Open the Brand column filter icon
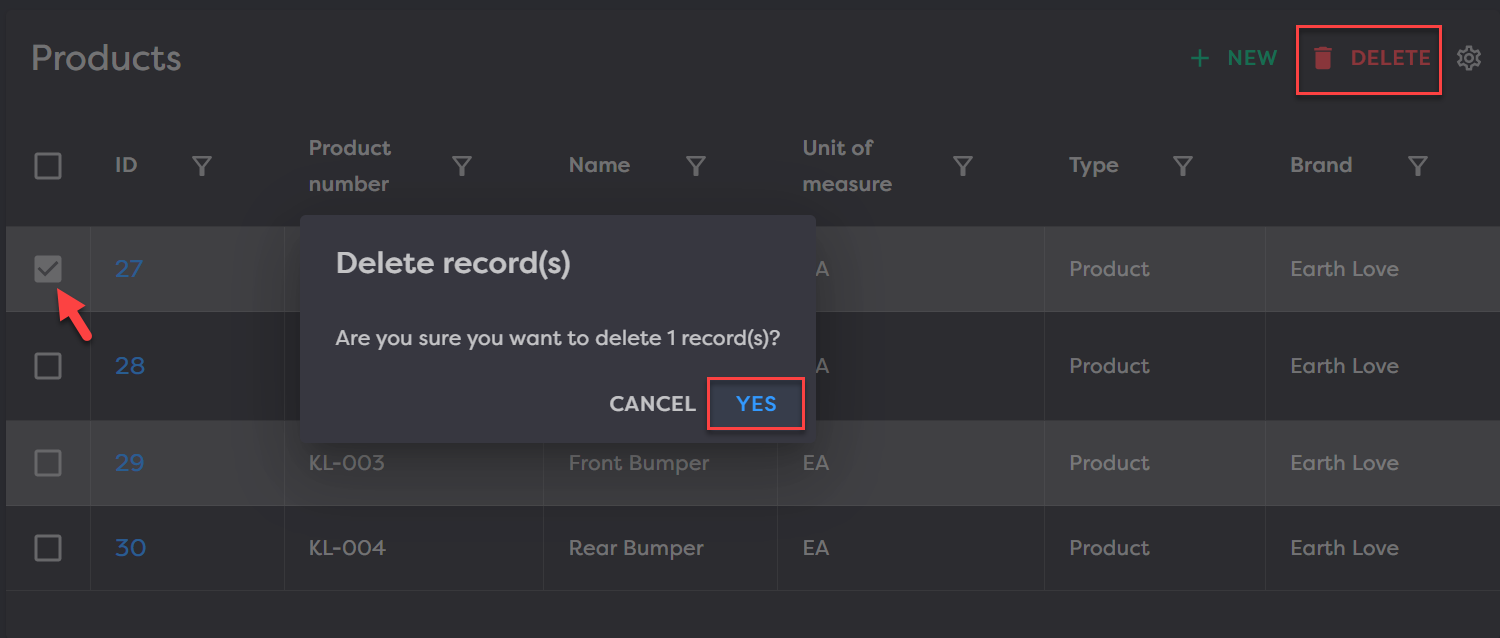Viewport: 1500px width, 638px height. tap(1417, 166)
